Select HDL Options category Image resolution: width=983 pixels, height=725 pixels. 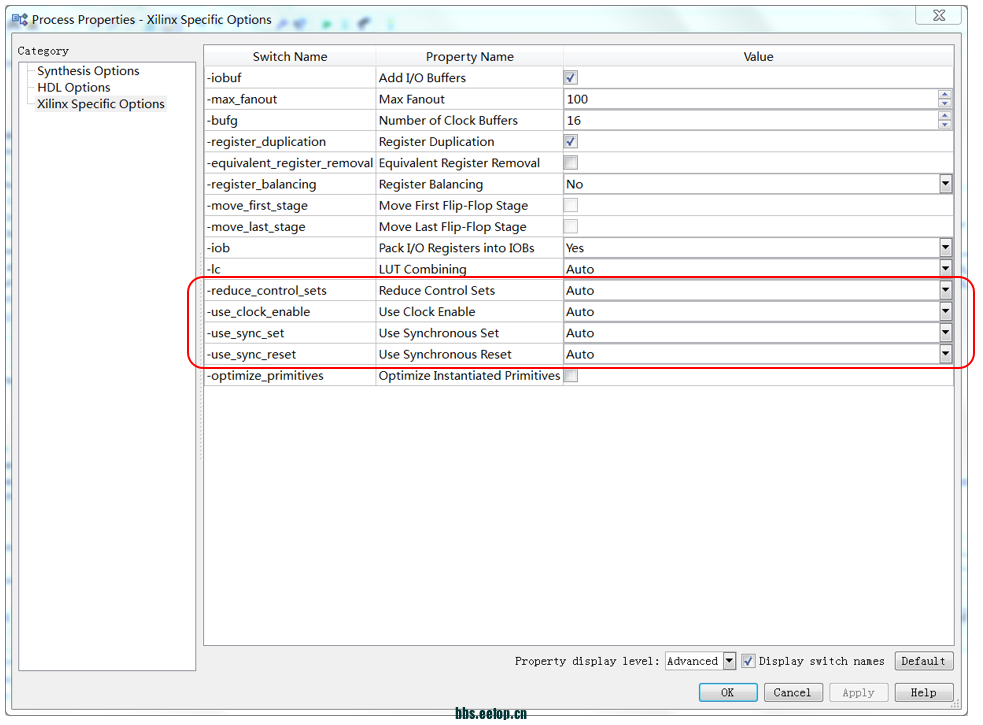click(x=74, y=87)
